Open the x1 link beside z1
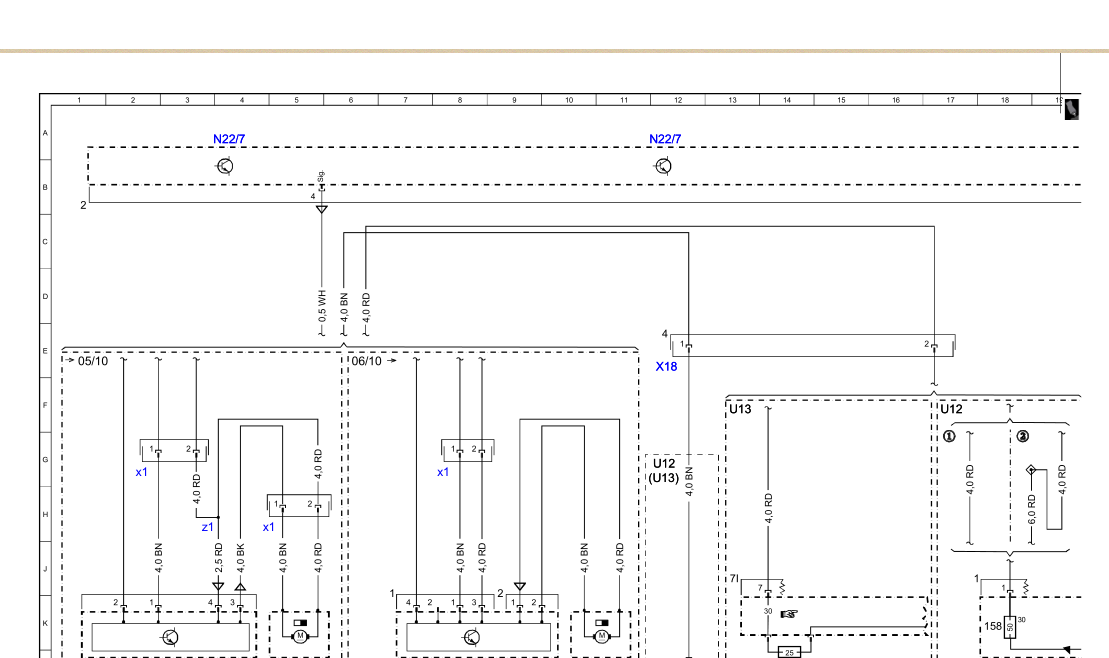Screen dimensions: 1109x658 (x=268, y=527)
